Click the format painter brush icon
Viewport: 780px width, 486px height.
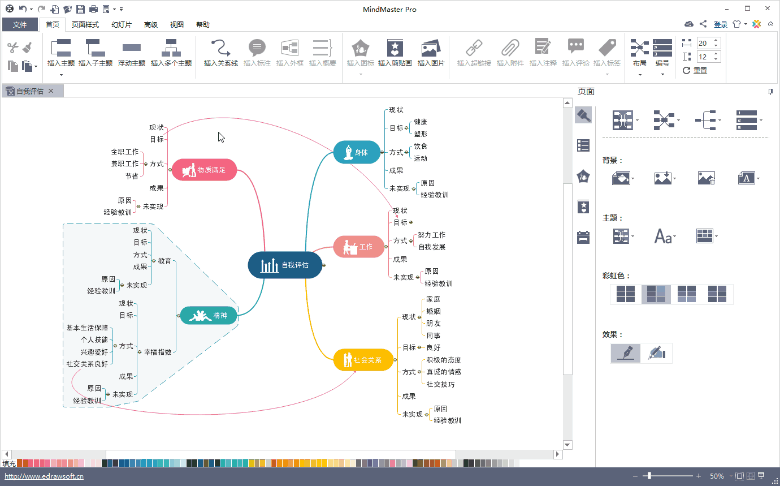(x=27, y=46)
